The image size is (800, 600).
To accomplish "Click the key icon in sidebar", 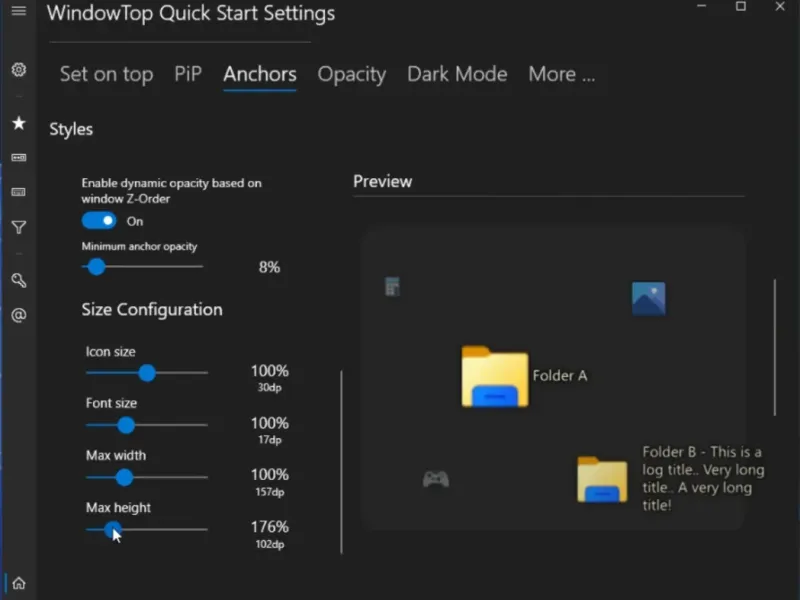I will tap(18, 281).
